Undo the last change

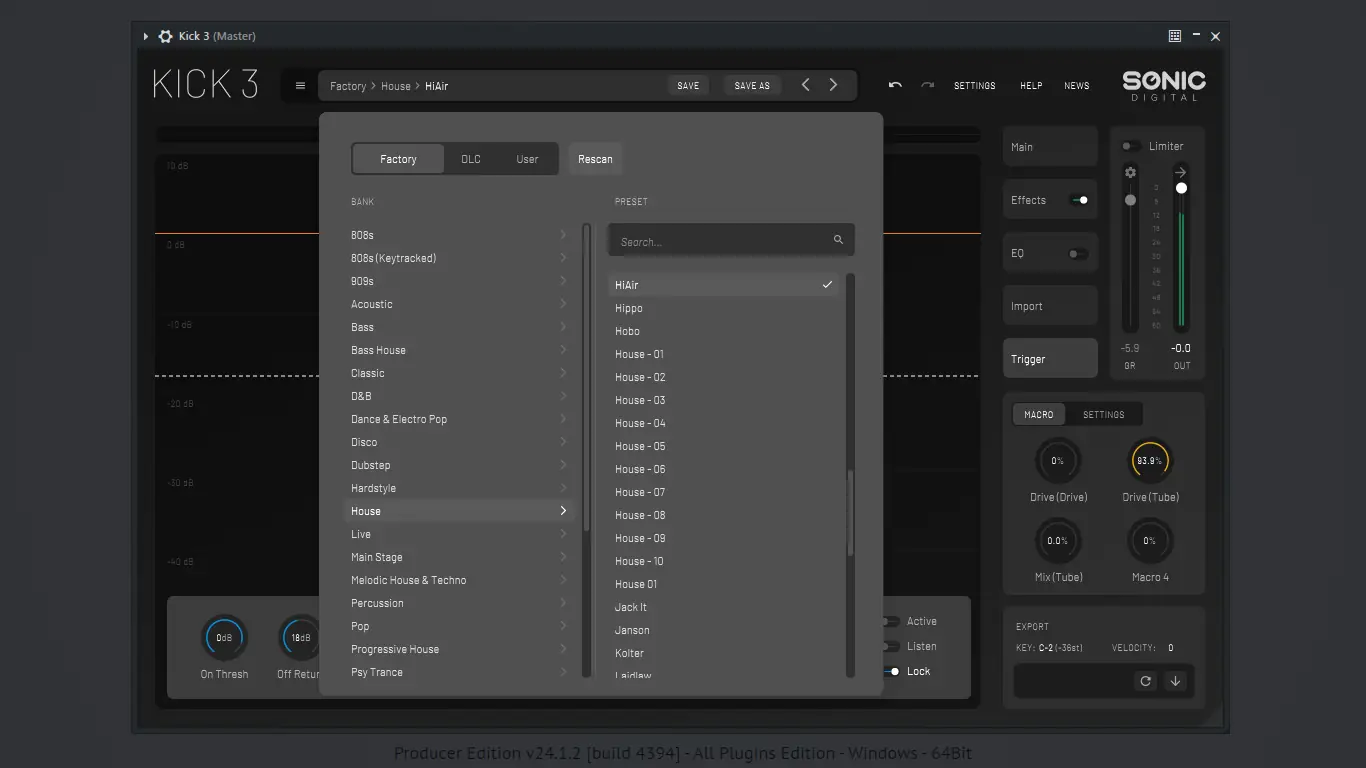click(x=895, y=86)
